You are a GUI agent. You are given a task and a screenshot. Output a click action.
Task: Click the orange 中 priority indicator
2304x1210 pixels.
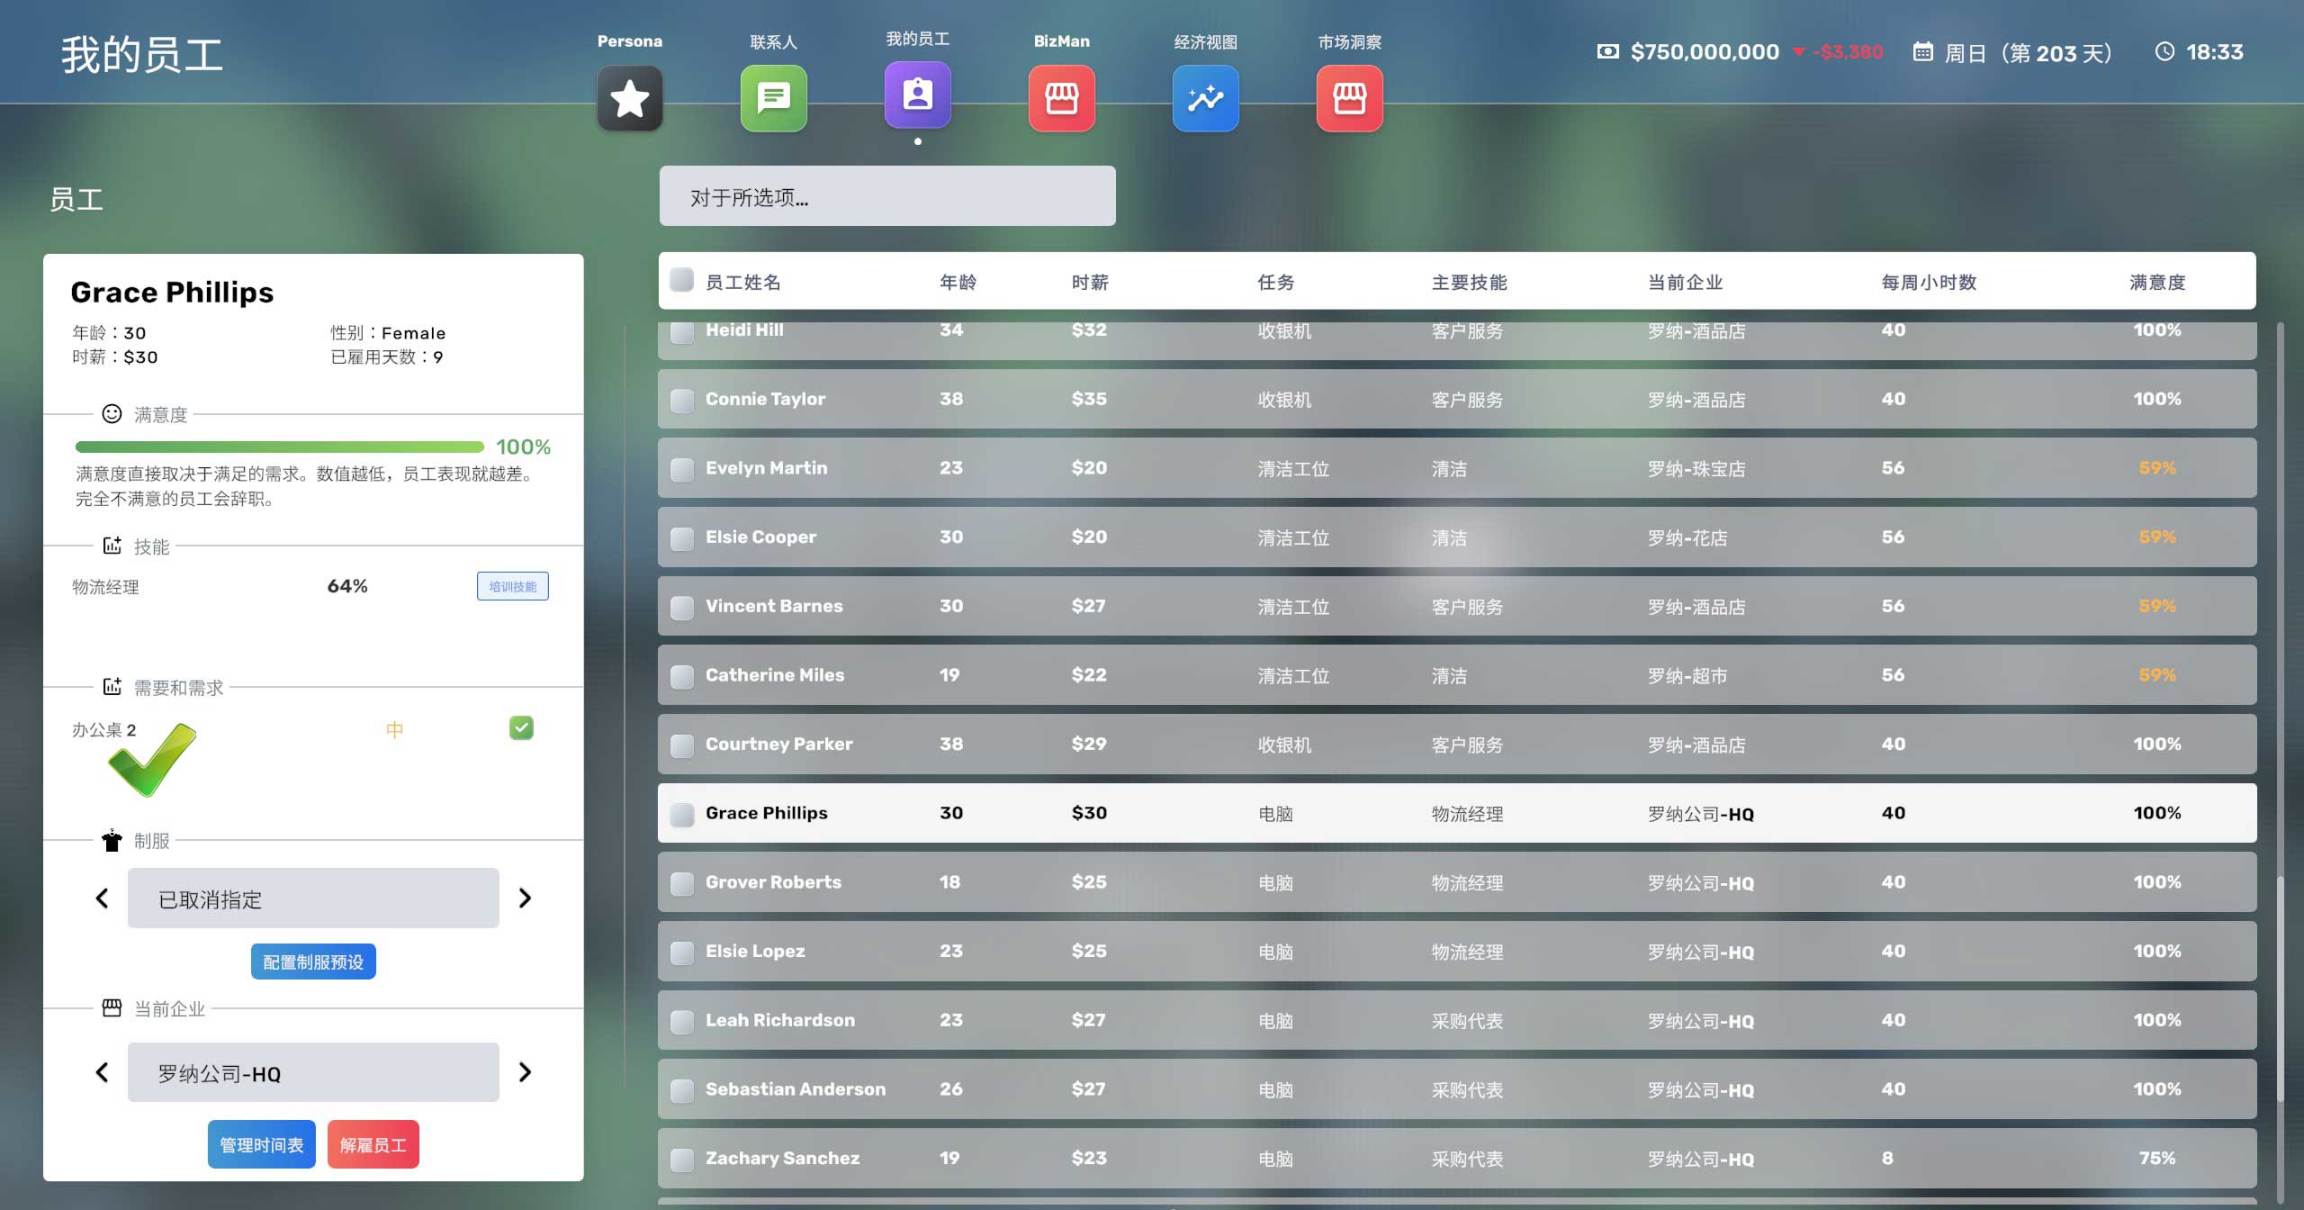tap(395, 730)
